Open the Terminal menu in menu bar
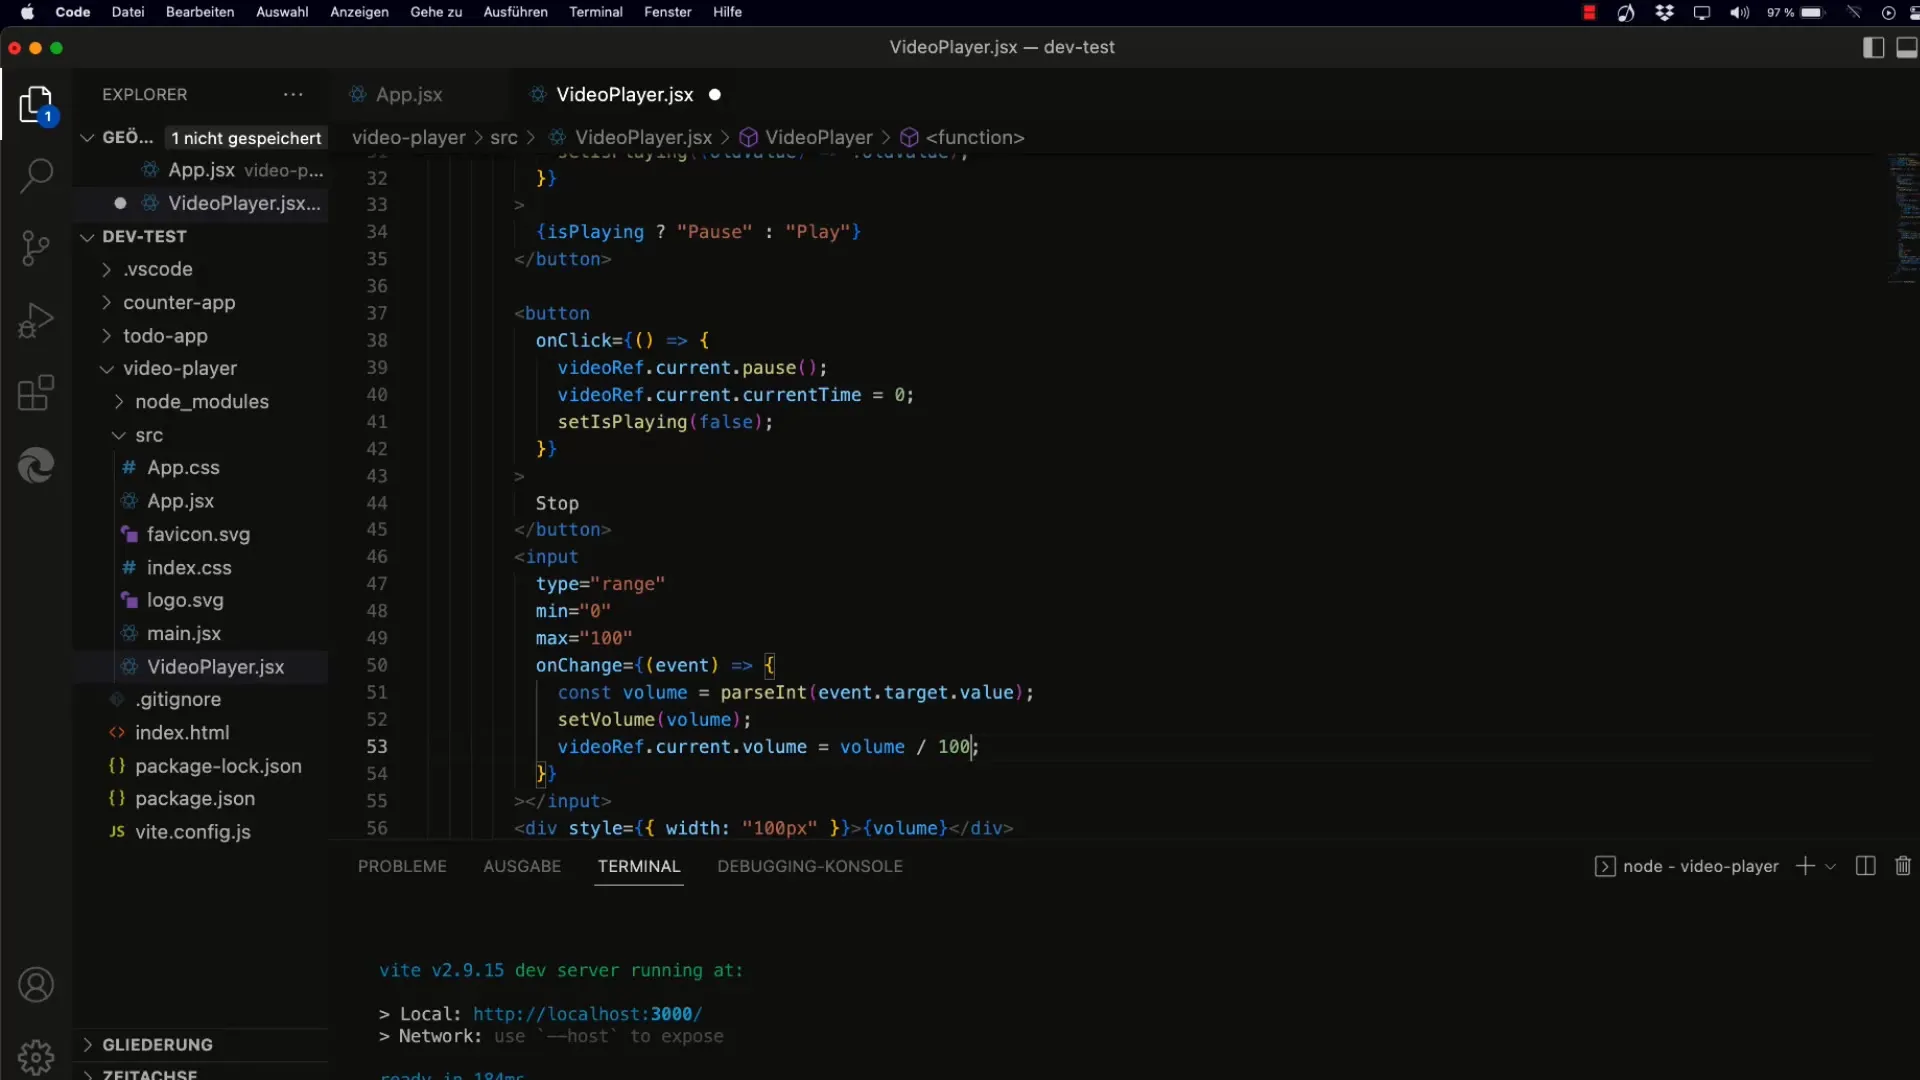Viewport: 1920px width, 1080px height. click(x=596, y=12)
